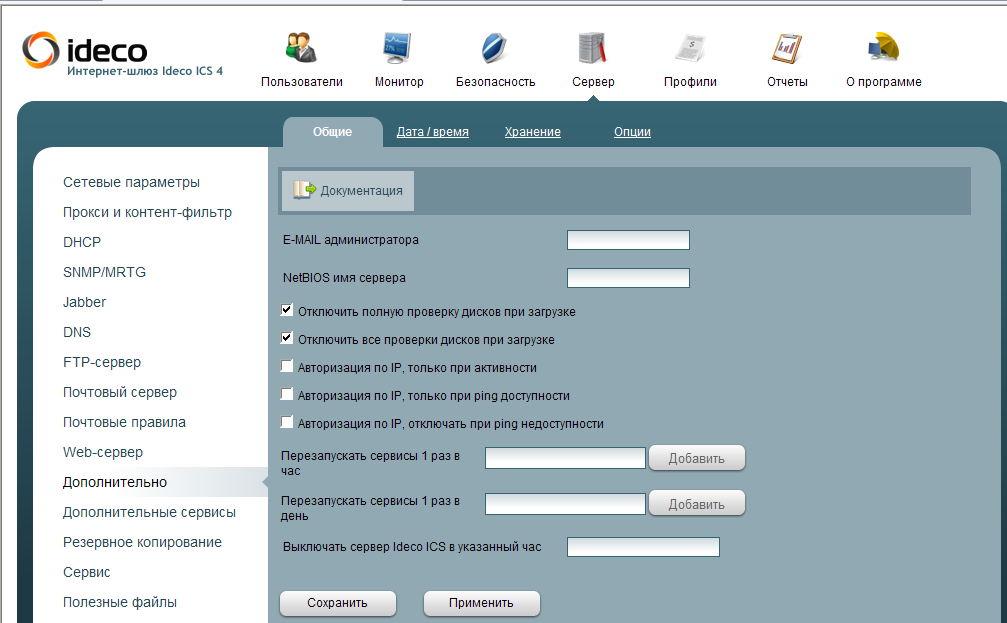Click Добавить for hourly service restart
1007x623 pixels.
pos(697,458)
